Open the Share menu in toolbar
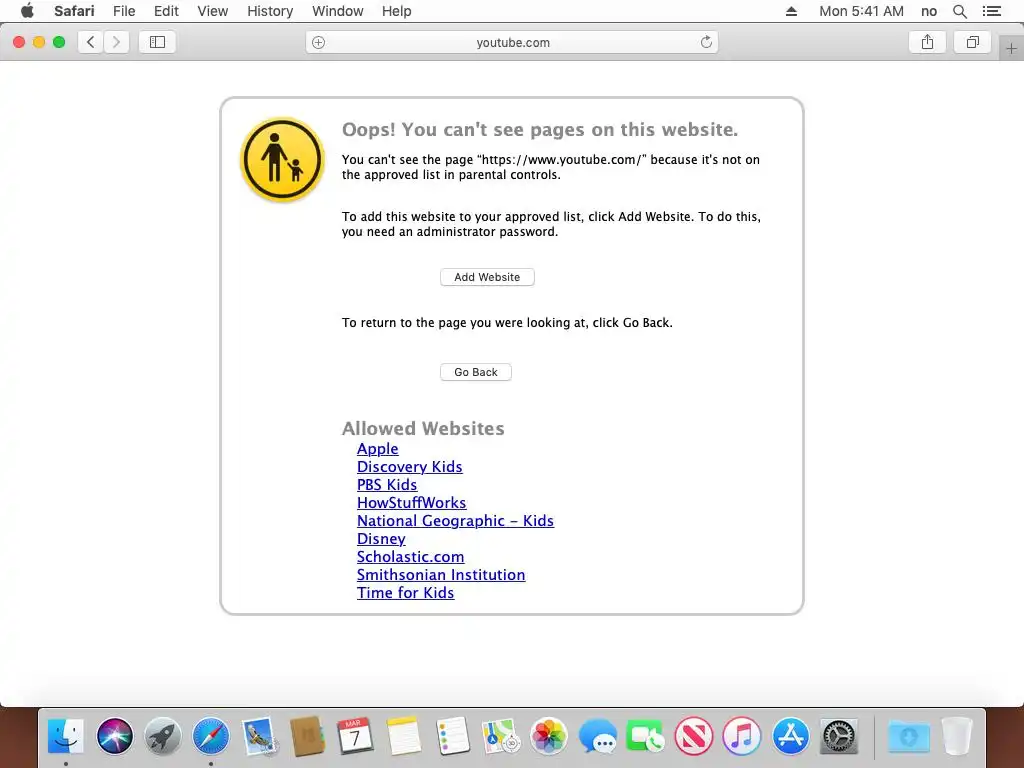The image size is (1024, 768). click(927, 42)
